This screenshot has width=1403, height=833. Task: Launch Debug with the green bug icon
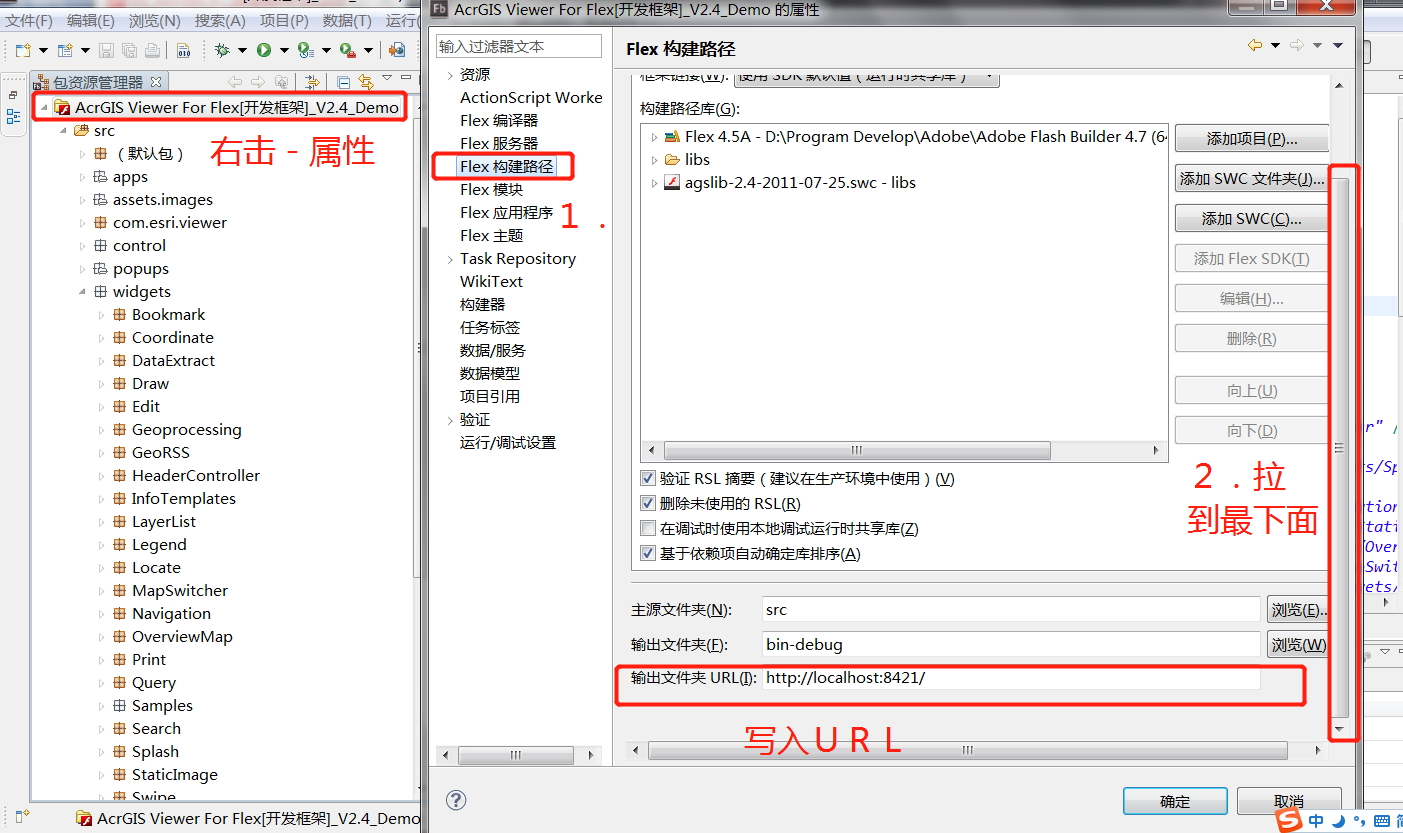point(222,50)
